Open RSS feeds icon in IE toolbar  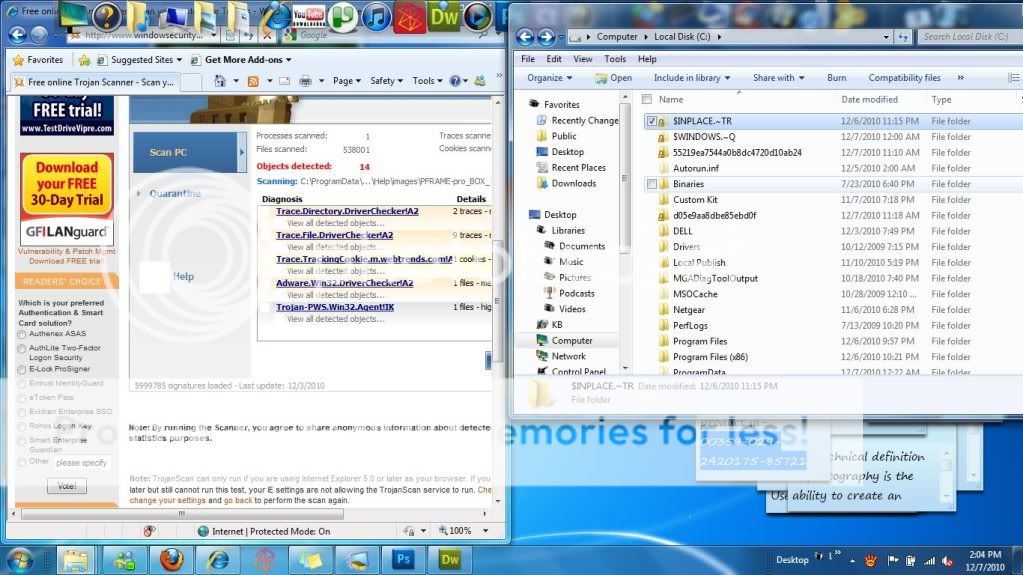tap(253, 81)
